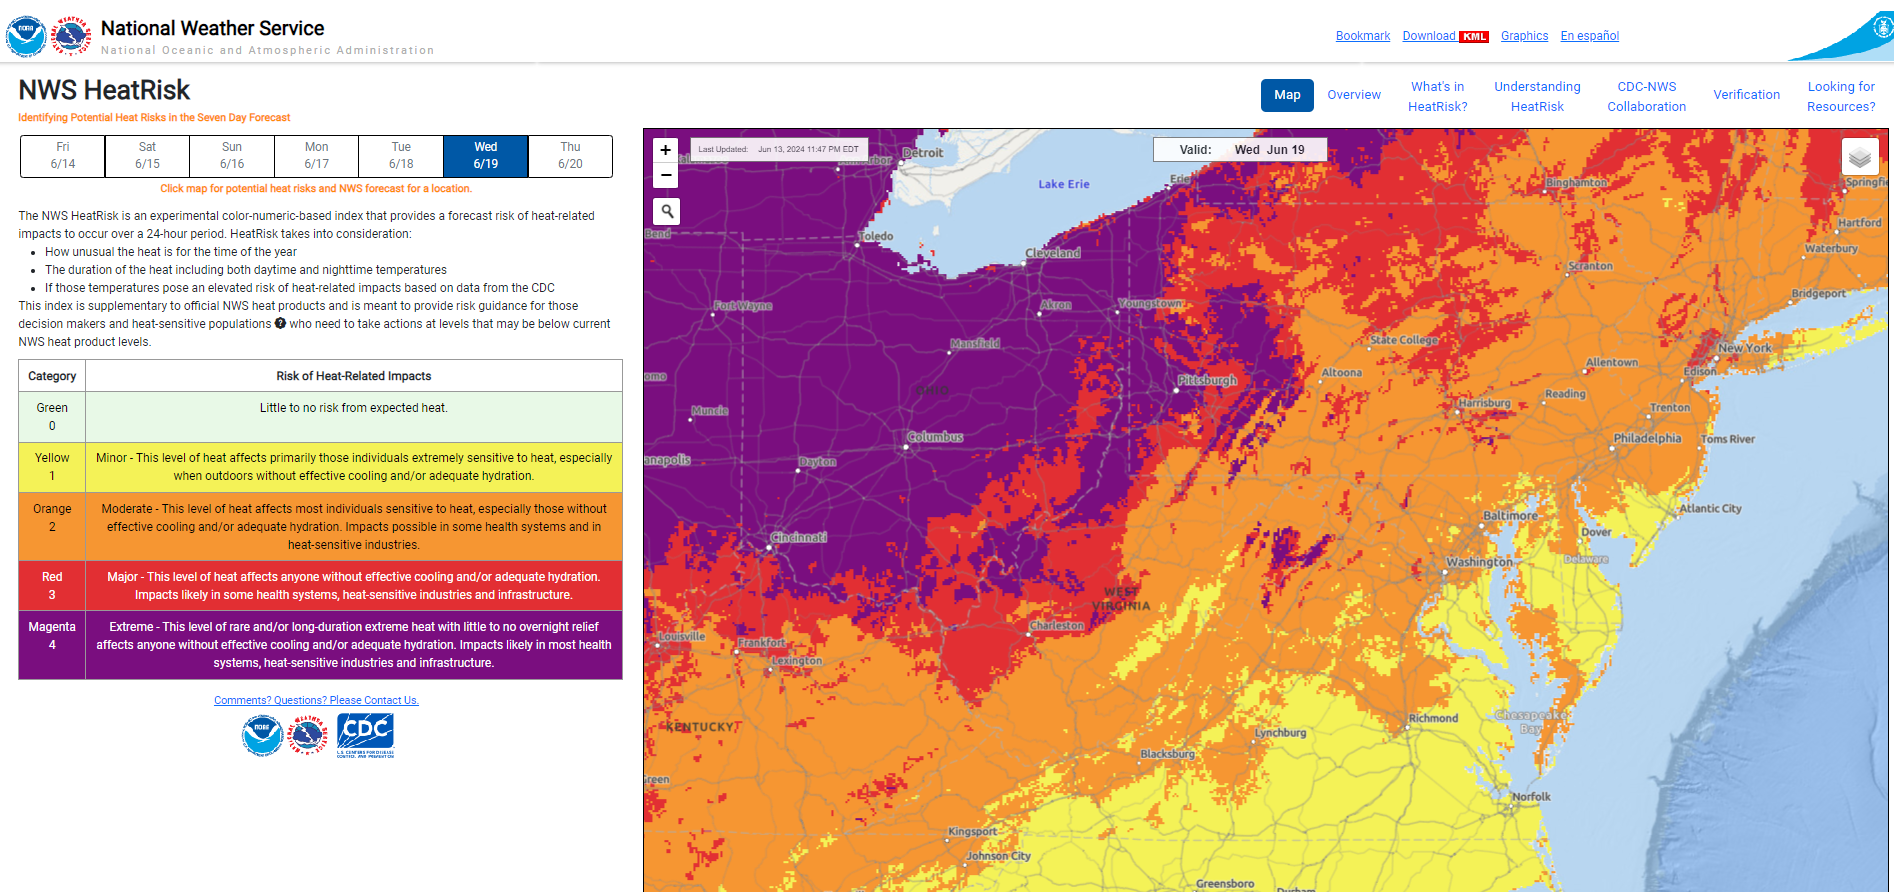Open Understanding HeatRisk tab
The width and height of the screenshot is (1894, 892).
click(x=1537, y=97)
